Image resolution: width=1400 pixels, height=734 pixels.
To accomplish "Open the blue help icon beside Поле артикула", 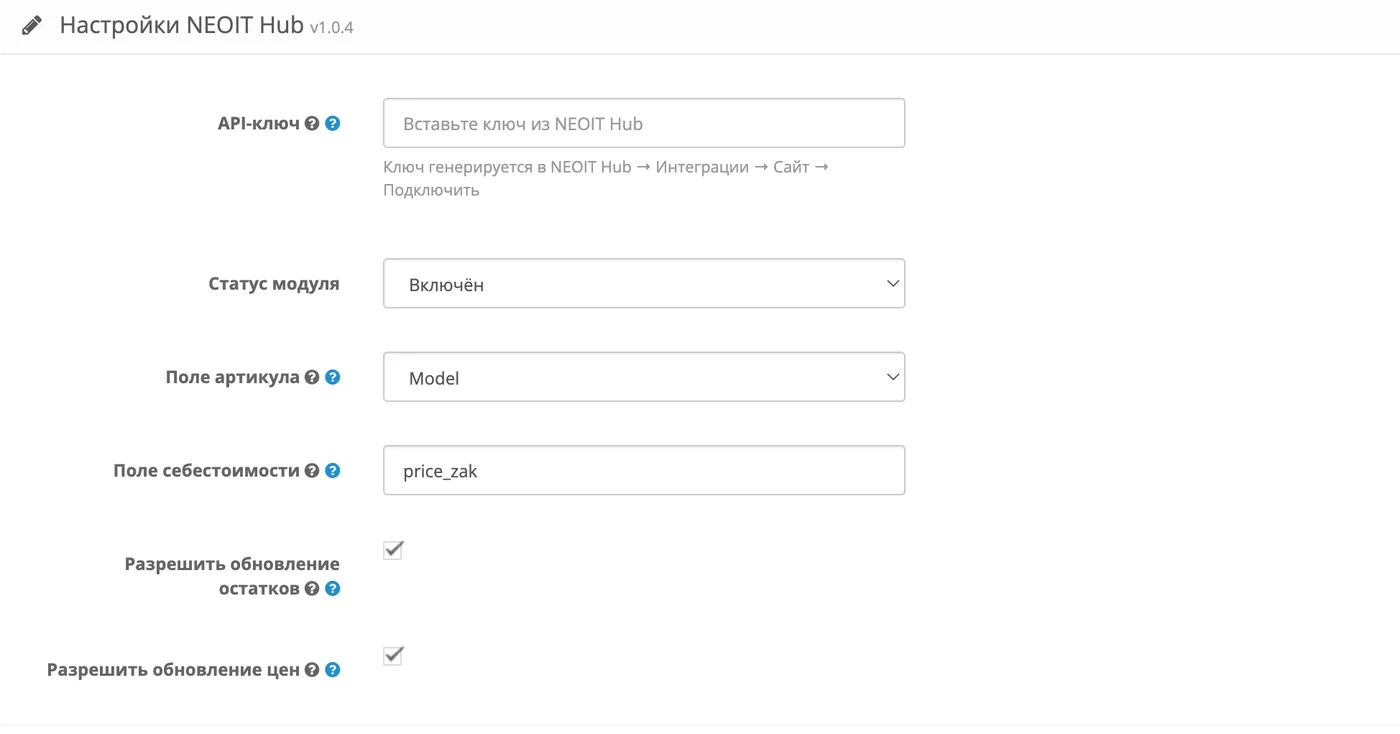I will pyautogui.click(x=333, y=377).
